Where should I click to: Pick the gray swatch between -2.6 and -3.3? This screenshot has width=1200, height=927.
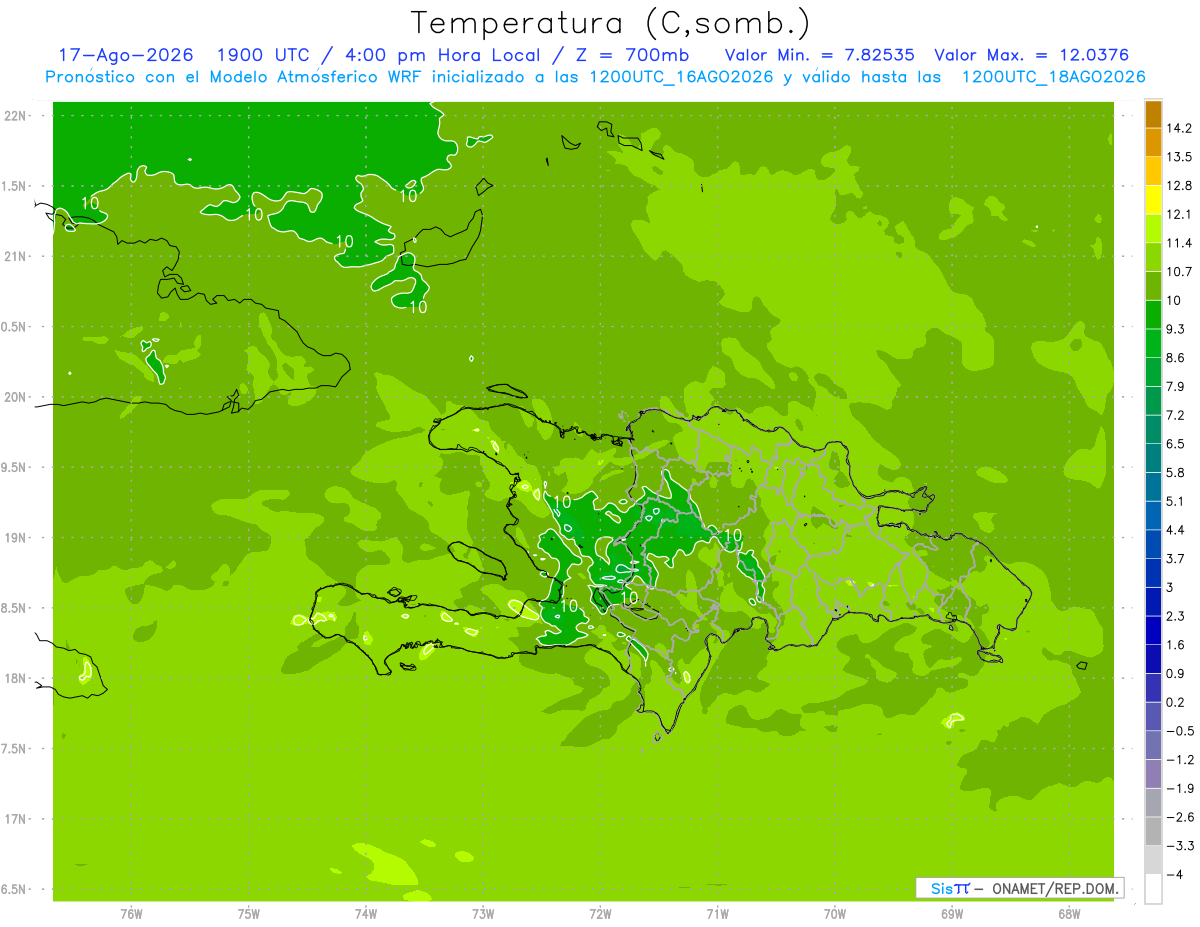click(1153, 831)
